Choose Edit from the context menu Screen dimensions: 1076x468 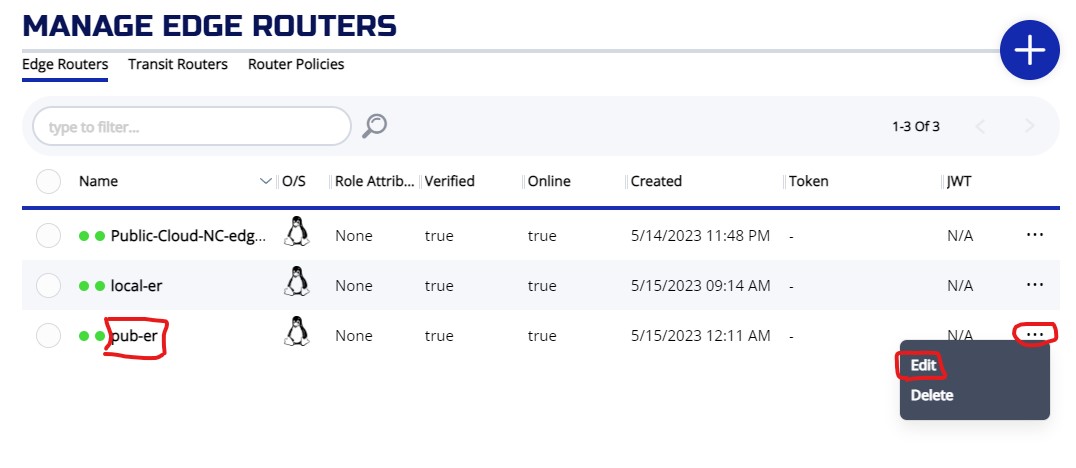[x=924, y=366]
